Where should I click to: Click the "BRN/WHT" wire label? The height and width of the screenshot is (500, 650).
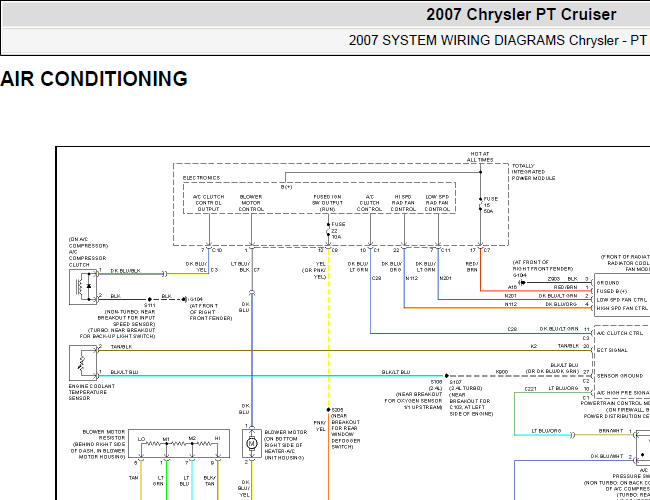(611, 431)
